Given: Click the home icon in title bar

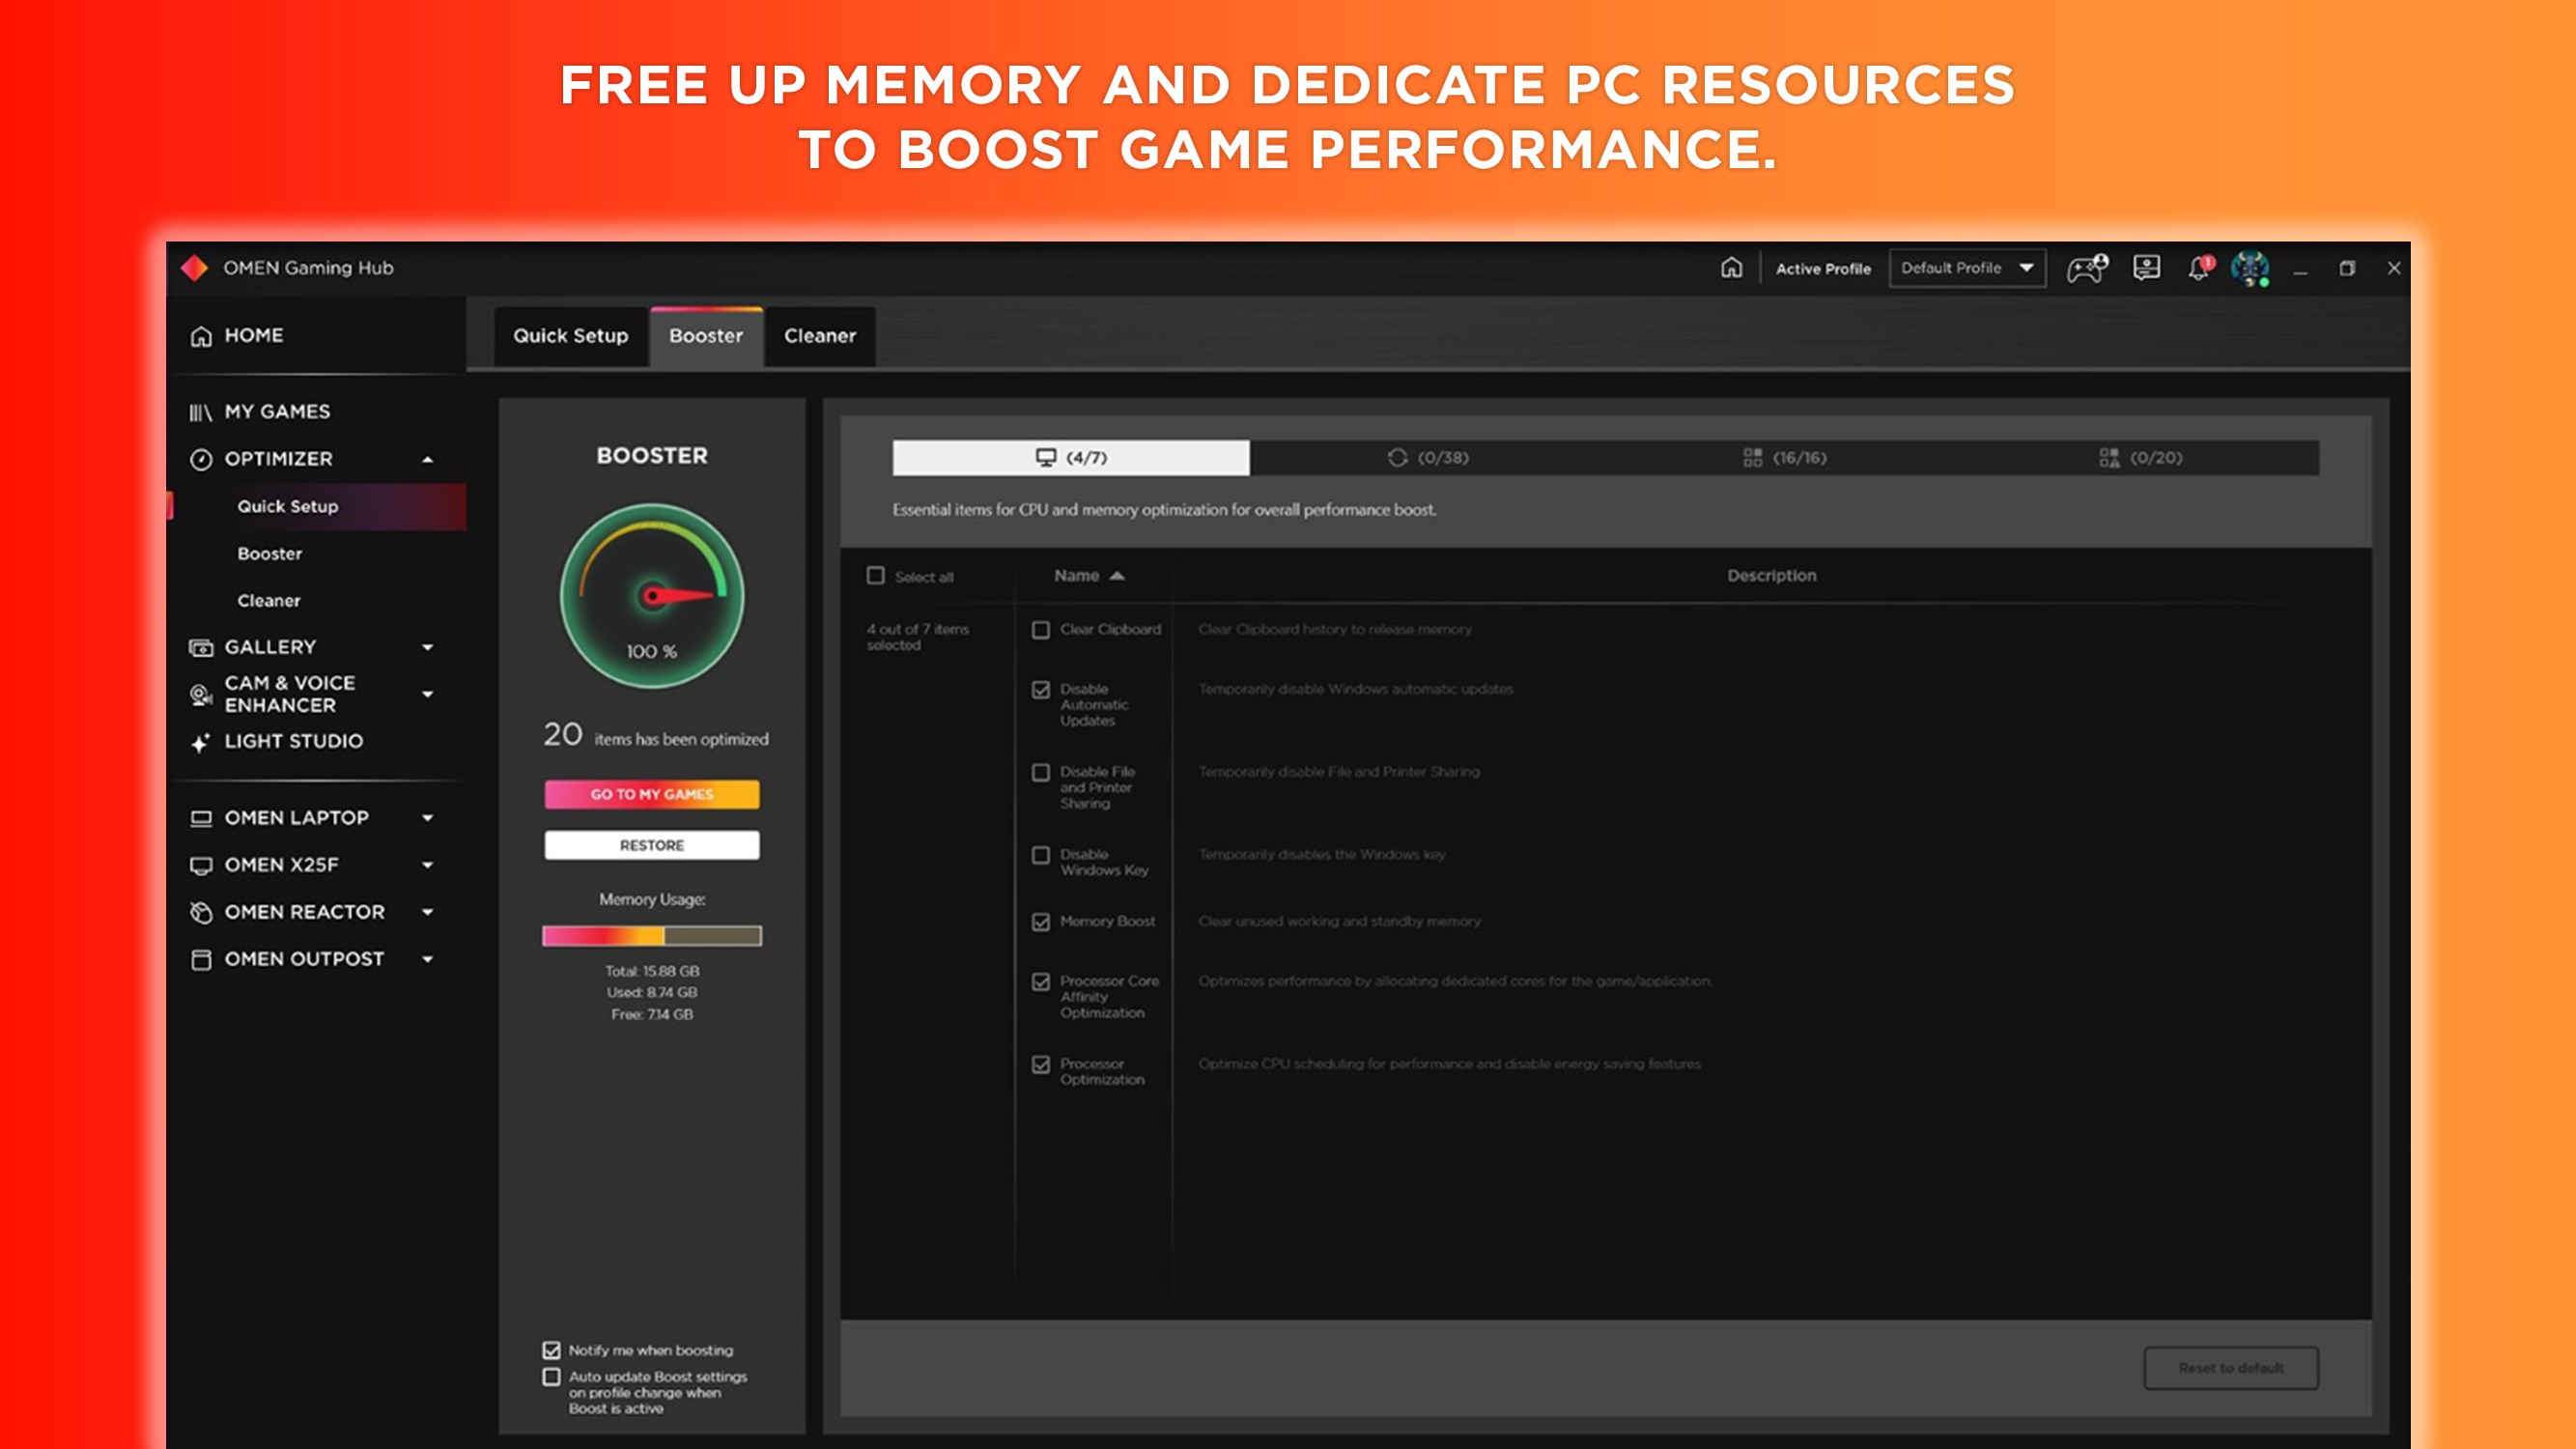Looking at the screenshot, I should point(1731,268).
